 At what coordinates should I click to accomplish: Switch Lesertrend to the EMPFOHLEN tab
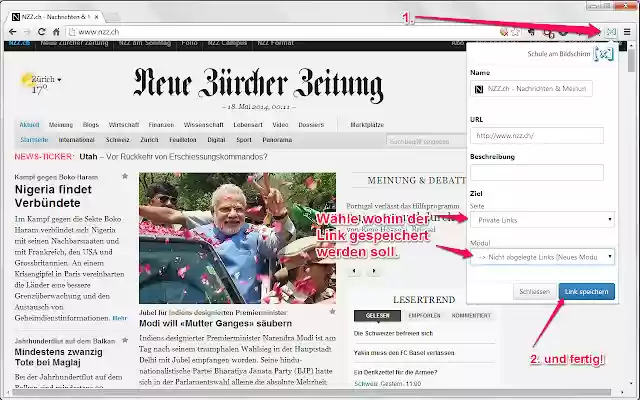(424, 316)
